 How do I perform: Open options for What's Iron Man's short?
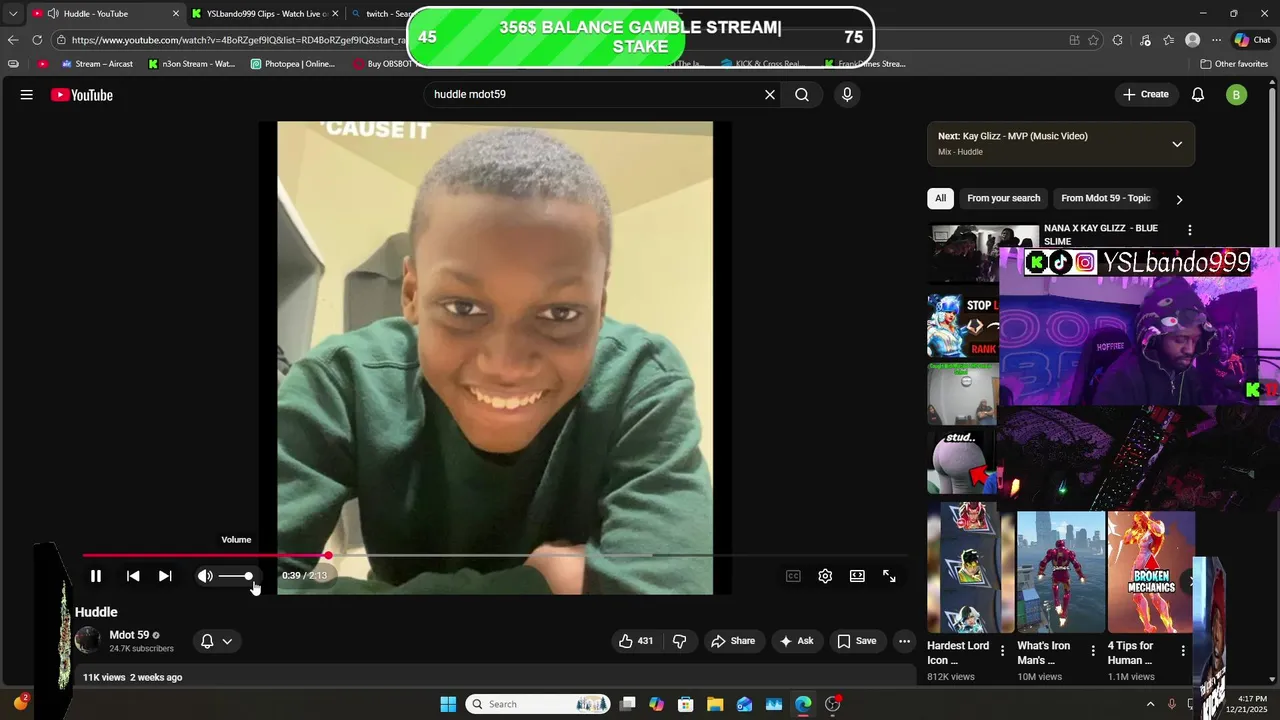[1093, 651]
